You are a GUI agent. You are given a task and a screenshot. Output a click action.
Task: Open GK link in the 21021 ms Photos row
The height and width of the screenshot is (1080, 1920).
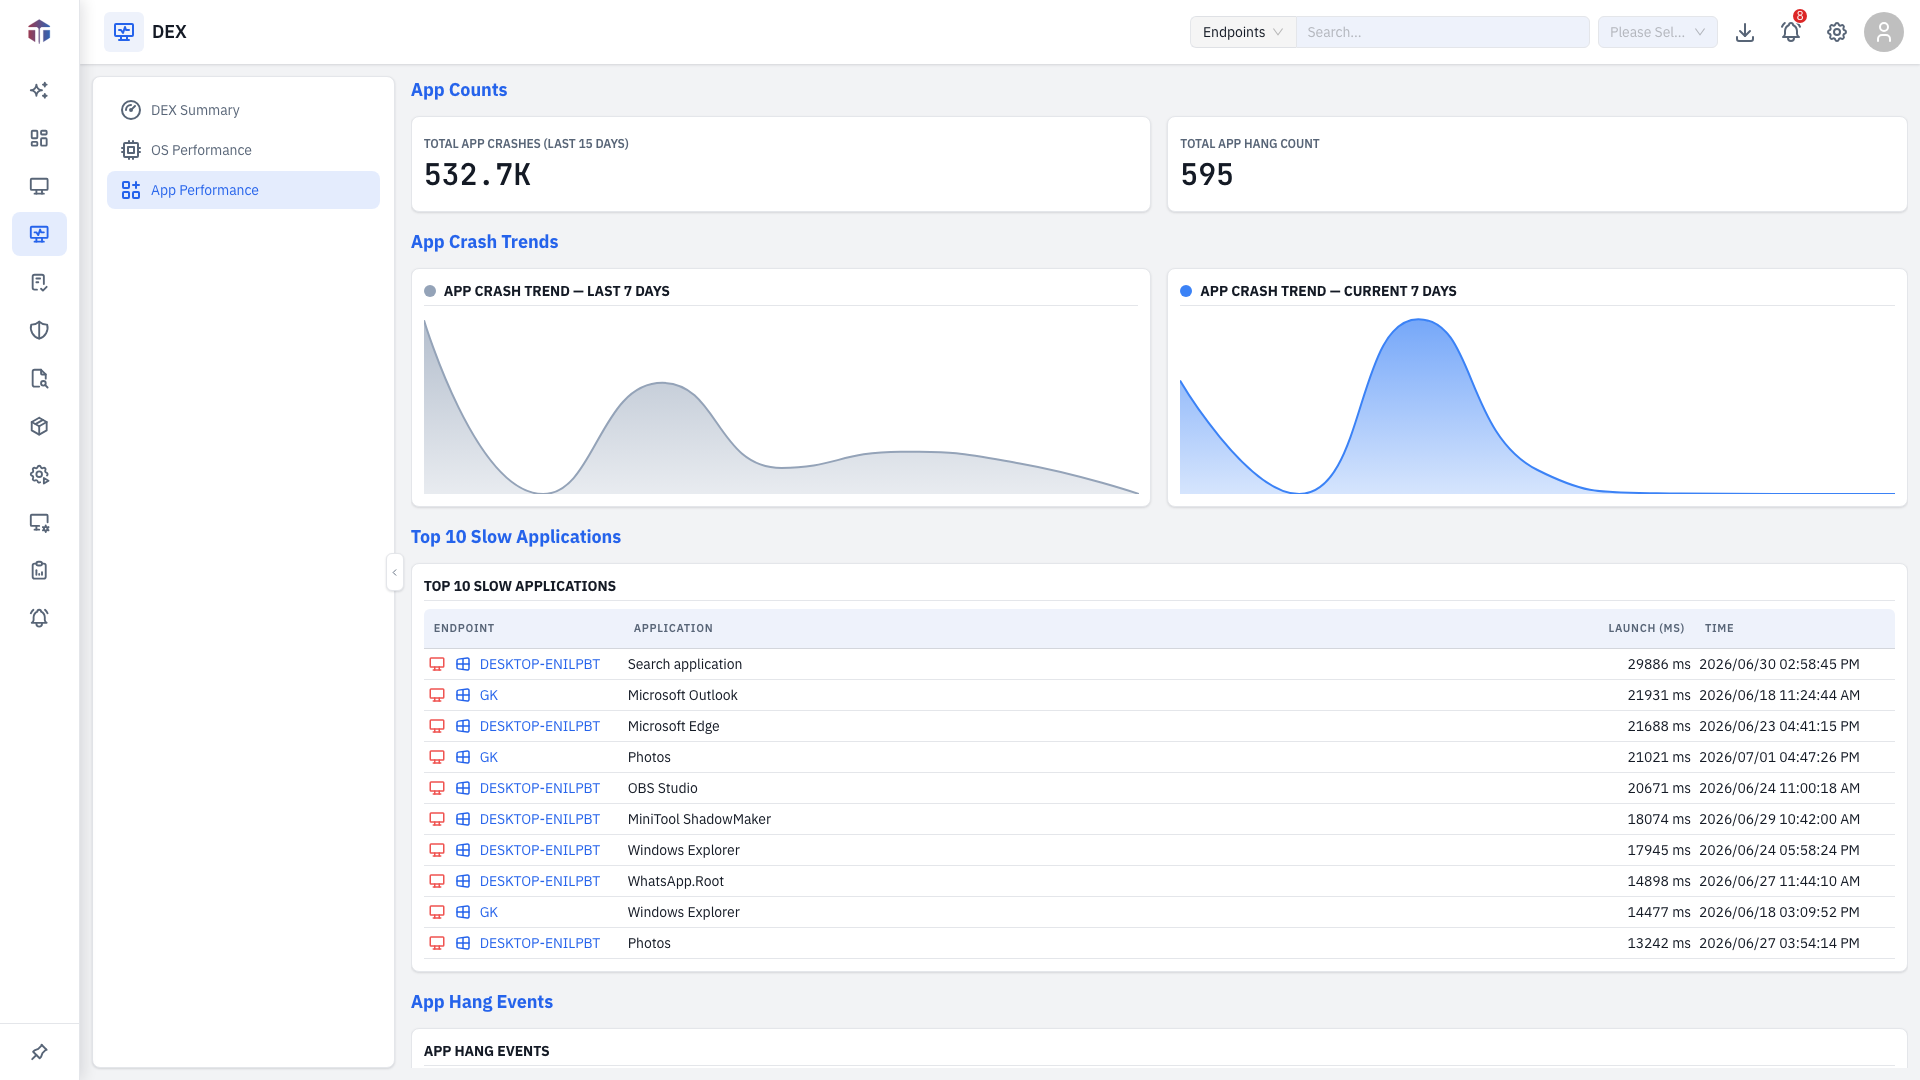(x=489, y=757)
